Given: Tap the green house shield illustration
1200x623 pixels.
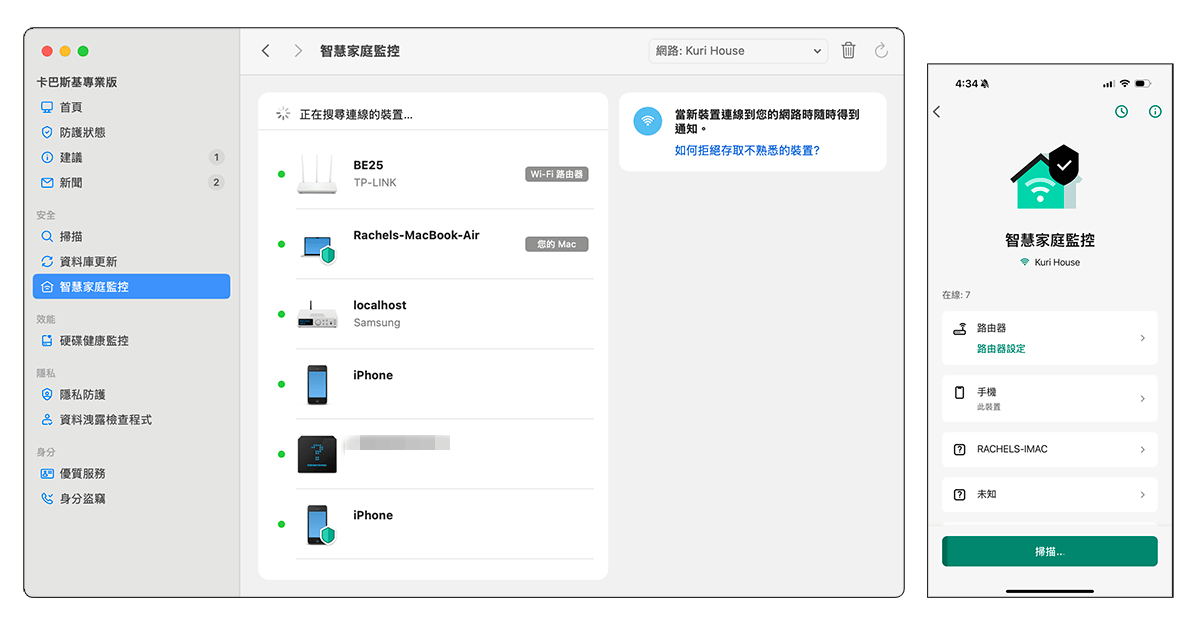Looking at the screenshot, I should [1048, 178].
